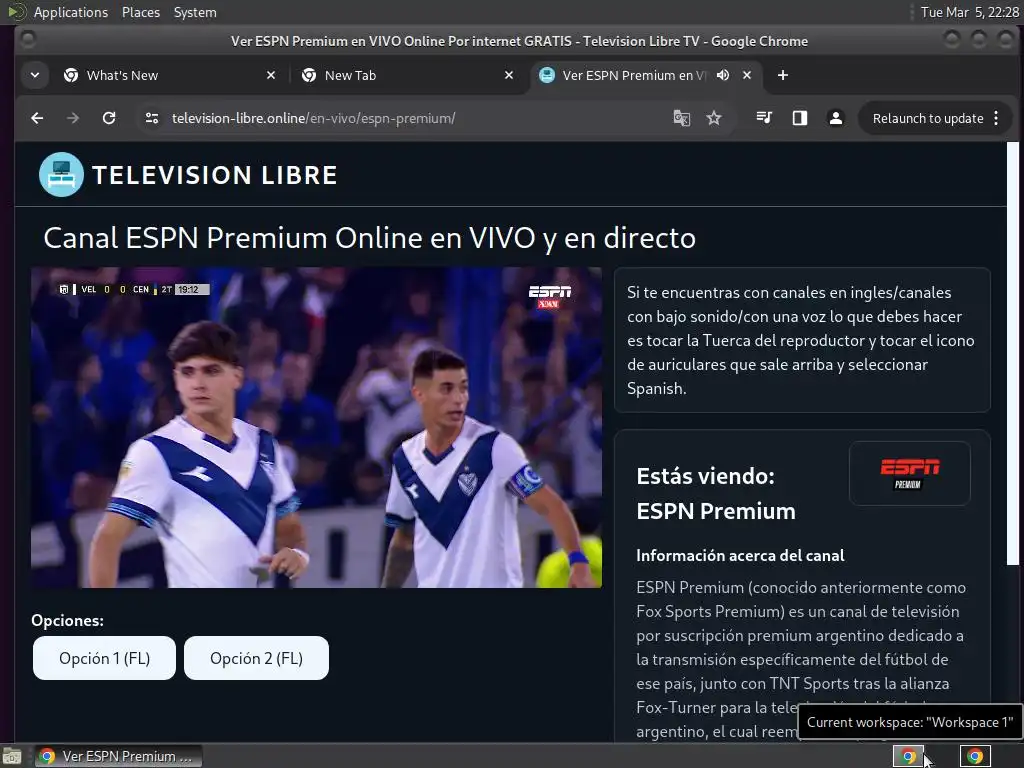Click the Información acerca del canal heading
This screenshot has width=1024, height=768.
(740, 556)
